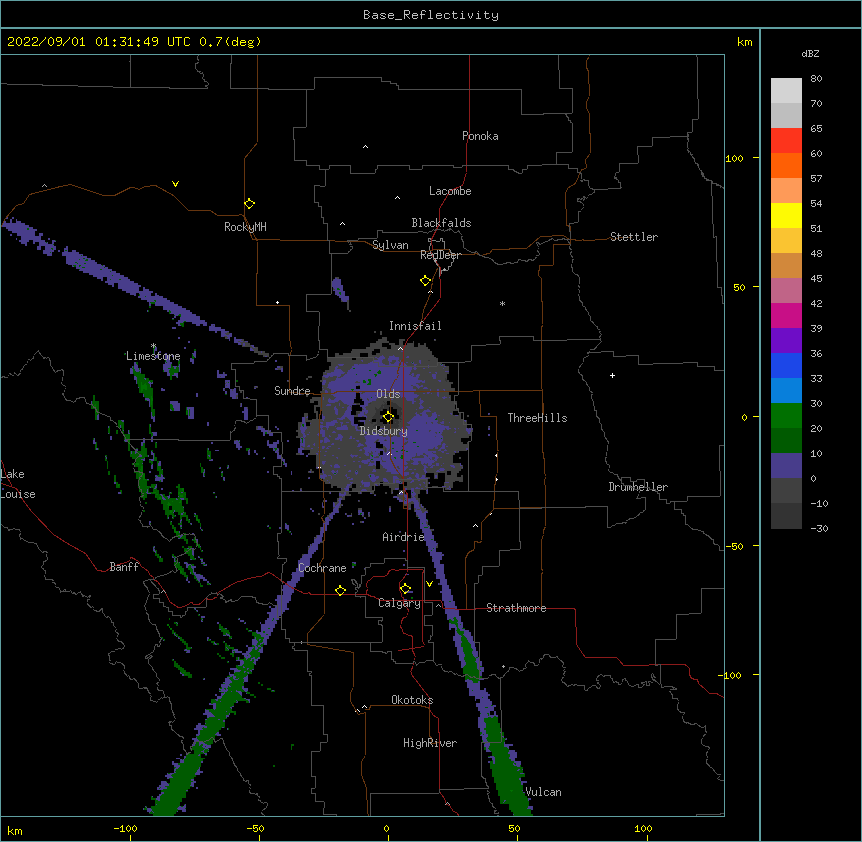Viewport: 862px width, 842px height.
Task: Click the Olds town label
Action: click(388, 394)
